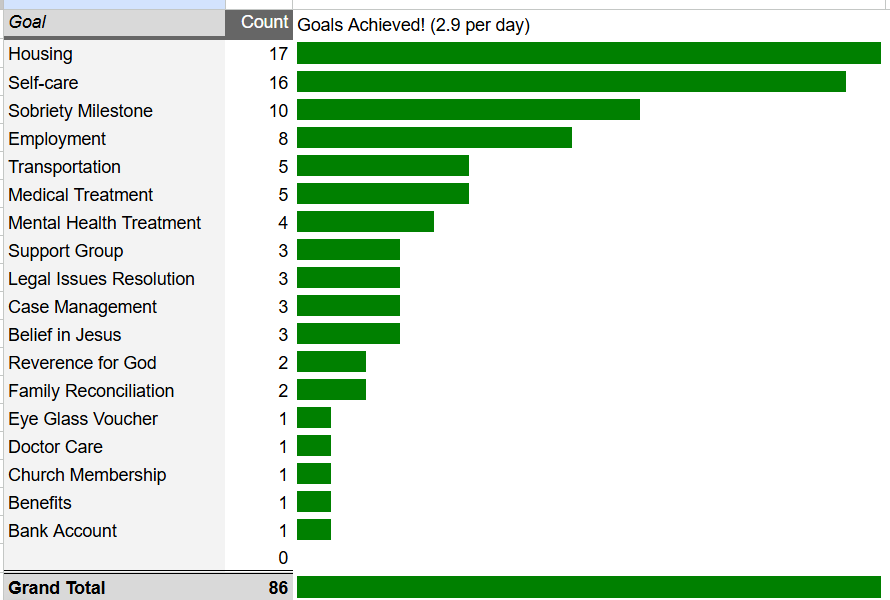Viewport: 890px width, 600px height.
Task: Click the blank row count 0
Action: point(283,558)
